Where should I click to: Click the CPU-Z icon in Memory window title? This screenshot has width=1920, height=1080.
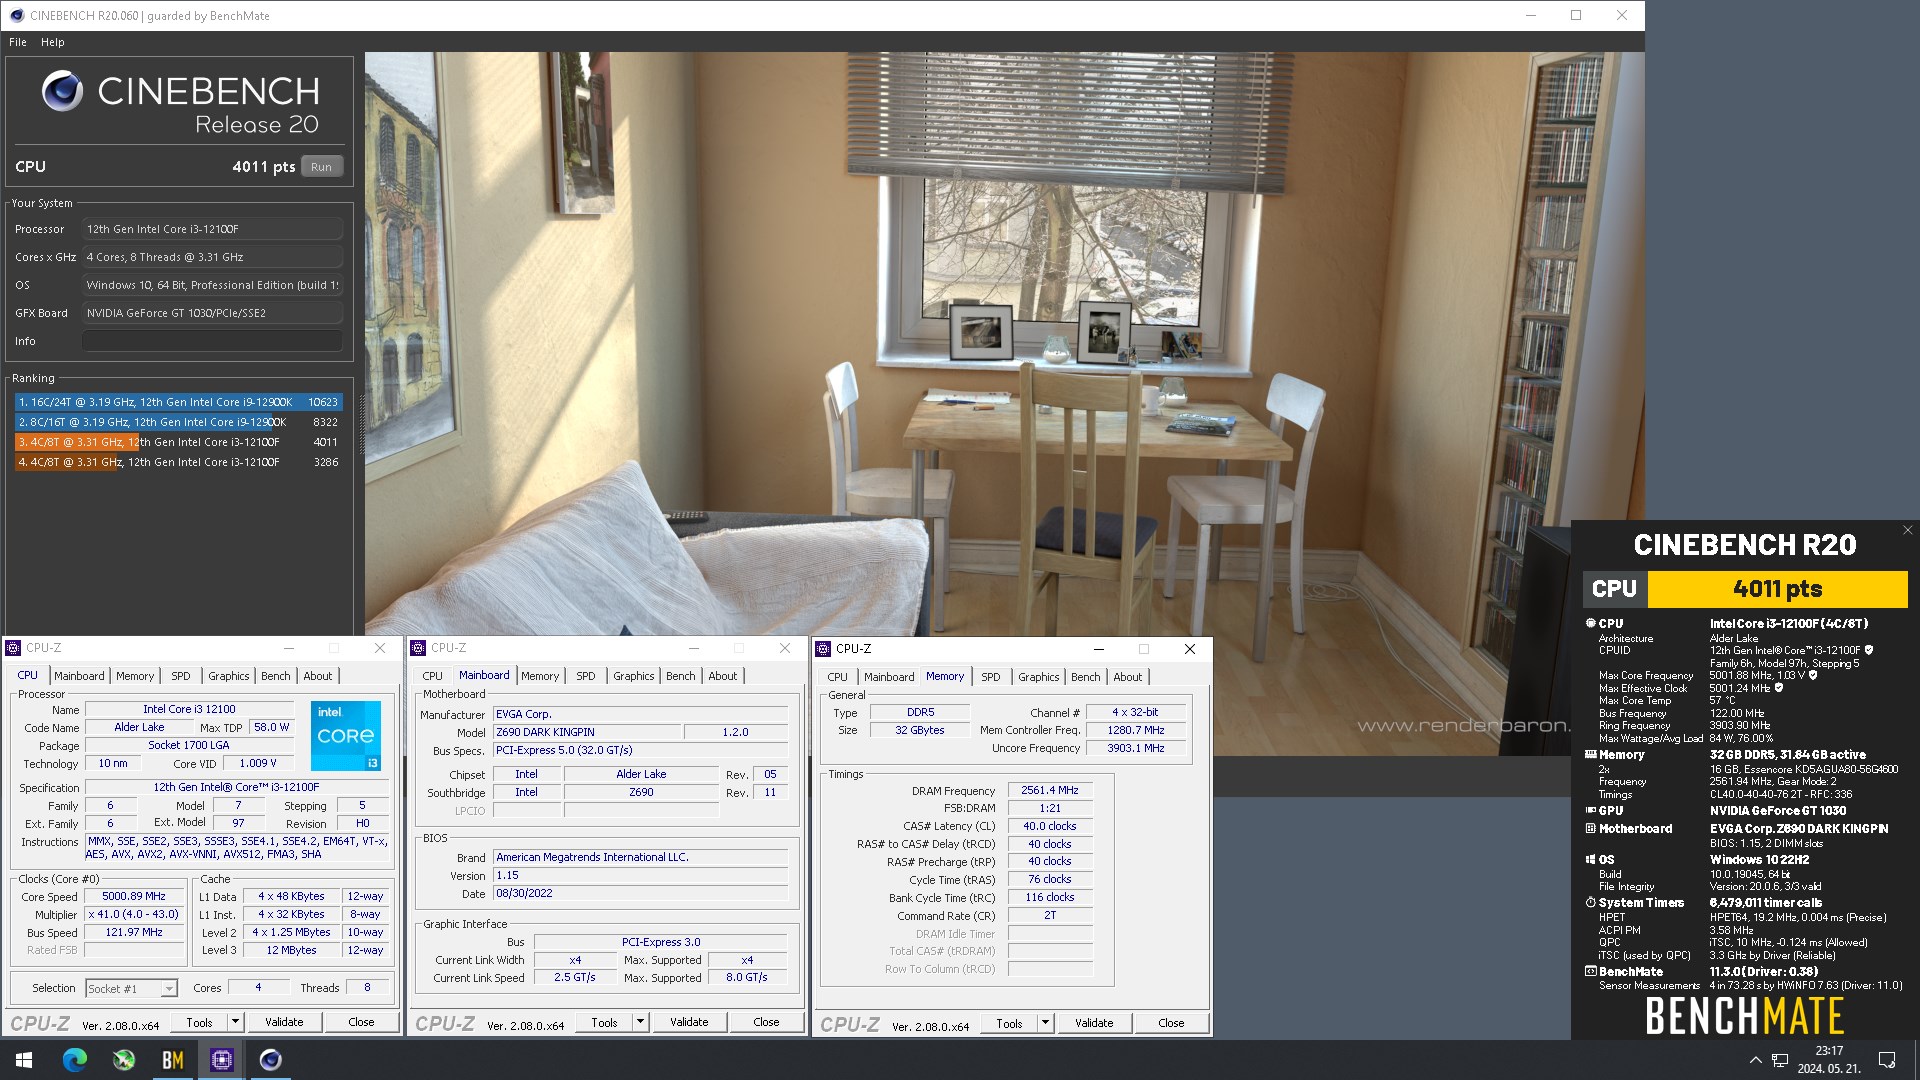[x=823, y=649]
